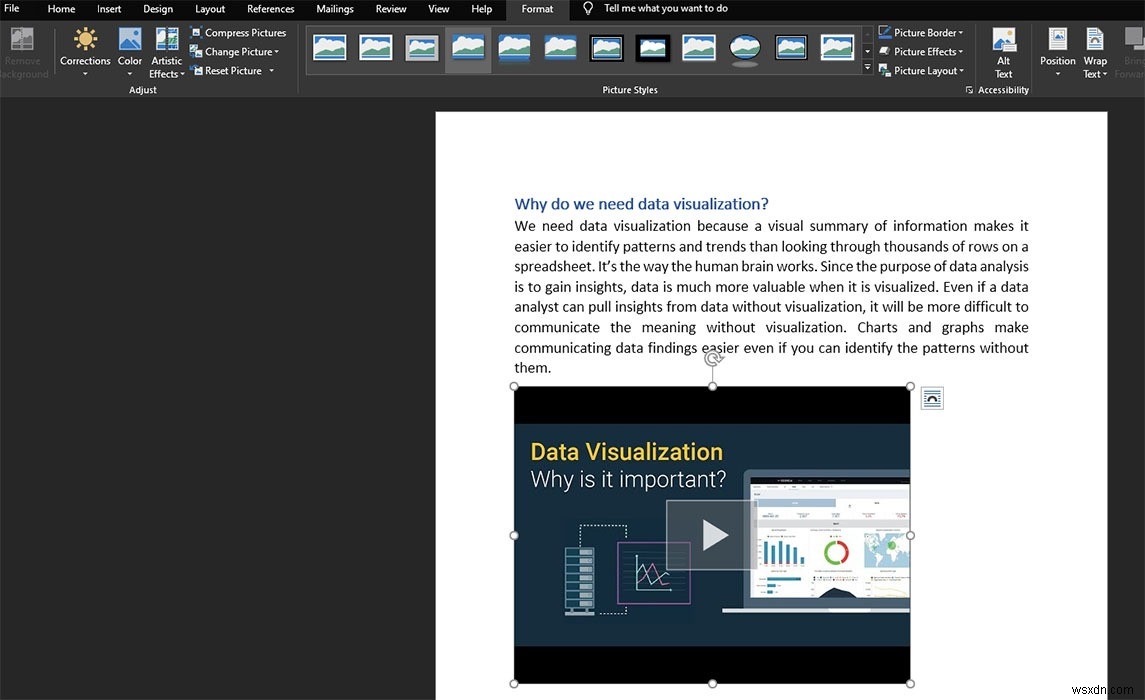The image size is (1145, 700).
Task: Apply the third picture style thumbnail
Action: 422,47
